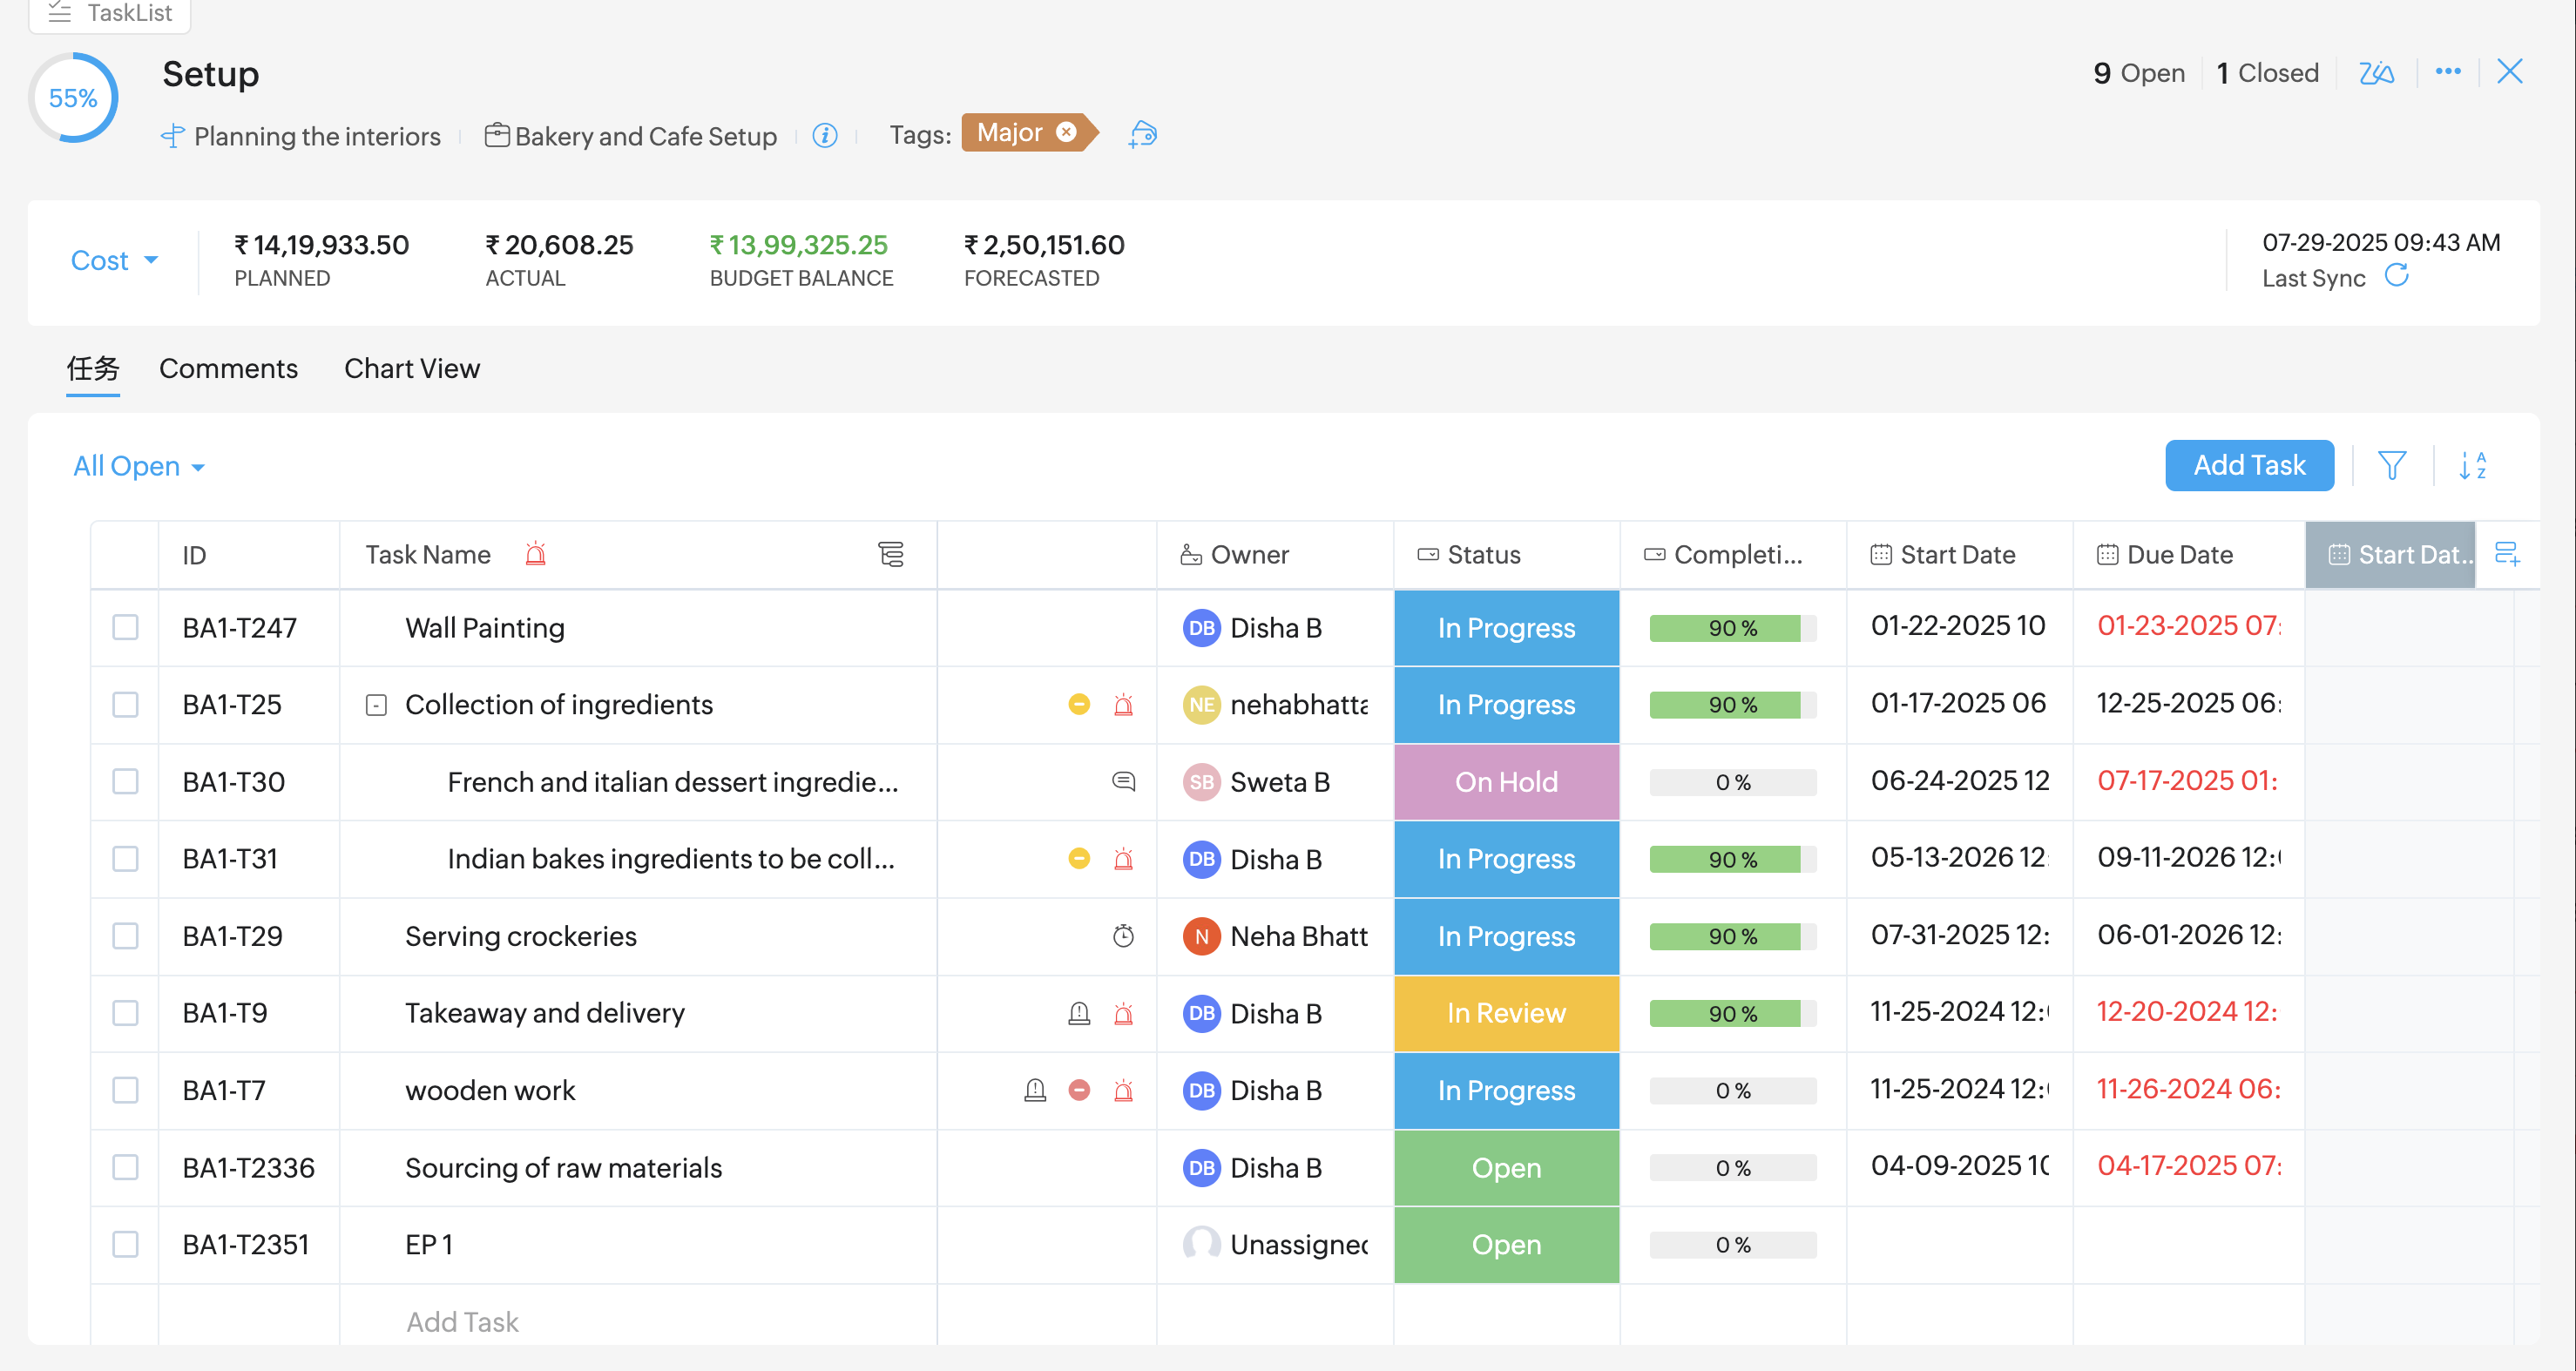Click the comment icon on the French and italian dessert row

coord(1123,781)
